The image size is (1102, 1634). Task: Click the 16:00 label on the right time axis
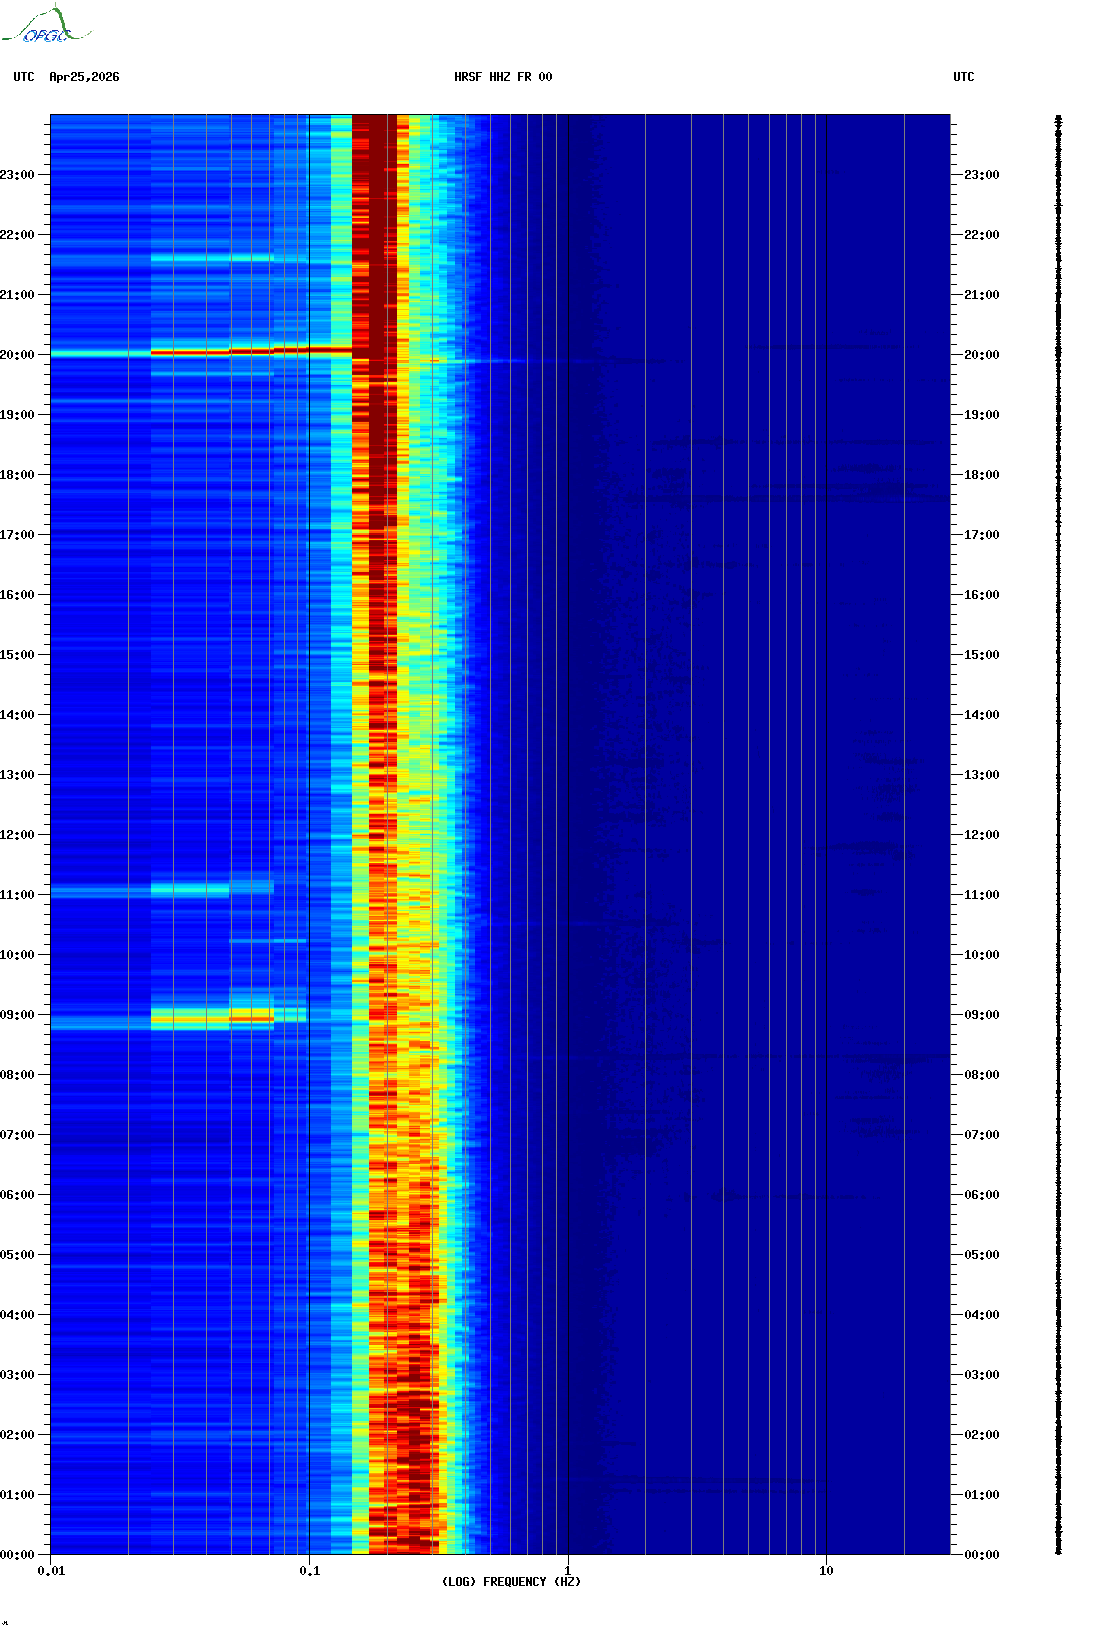coord(982,595)
